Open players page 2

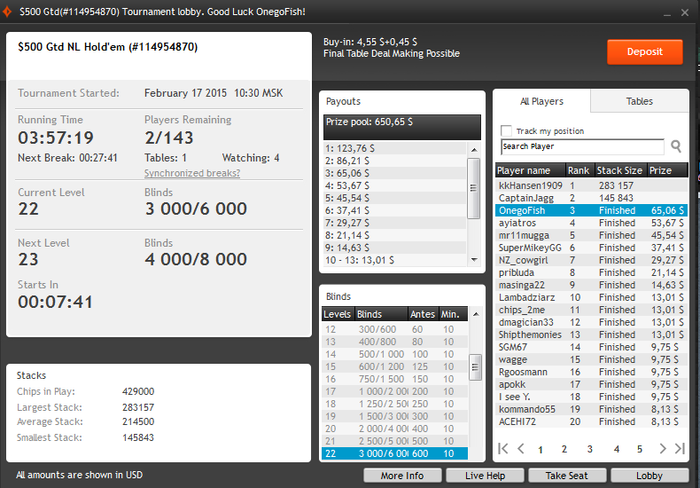pos(564,449)
